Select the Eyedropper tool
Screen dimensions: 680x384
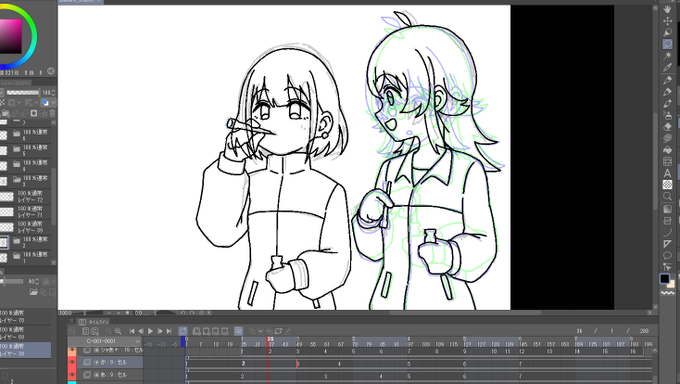click(x=667, y=67)
